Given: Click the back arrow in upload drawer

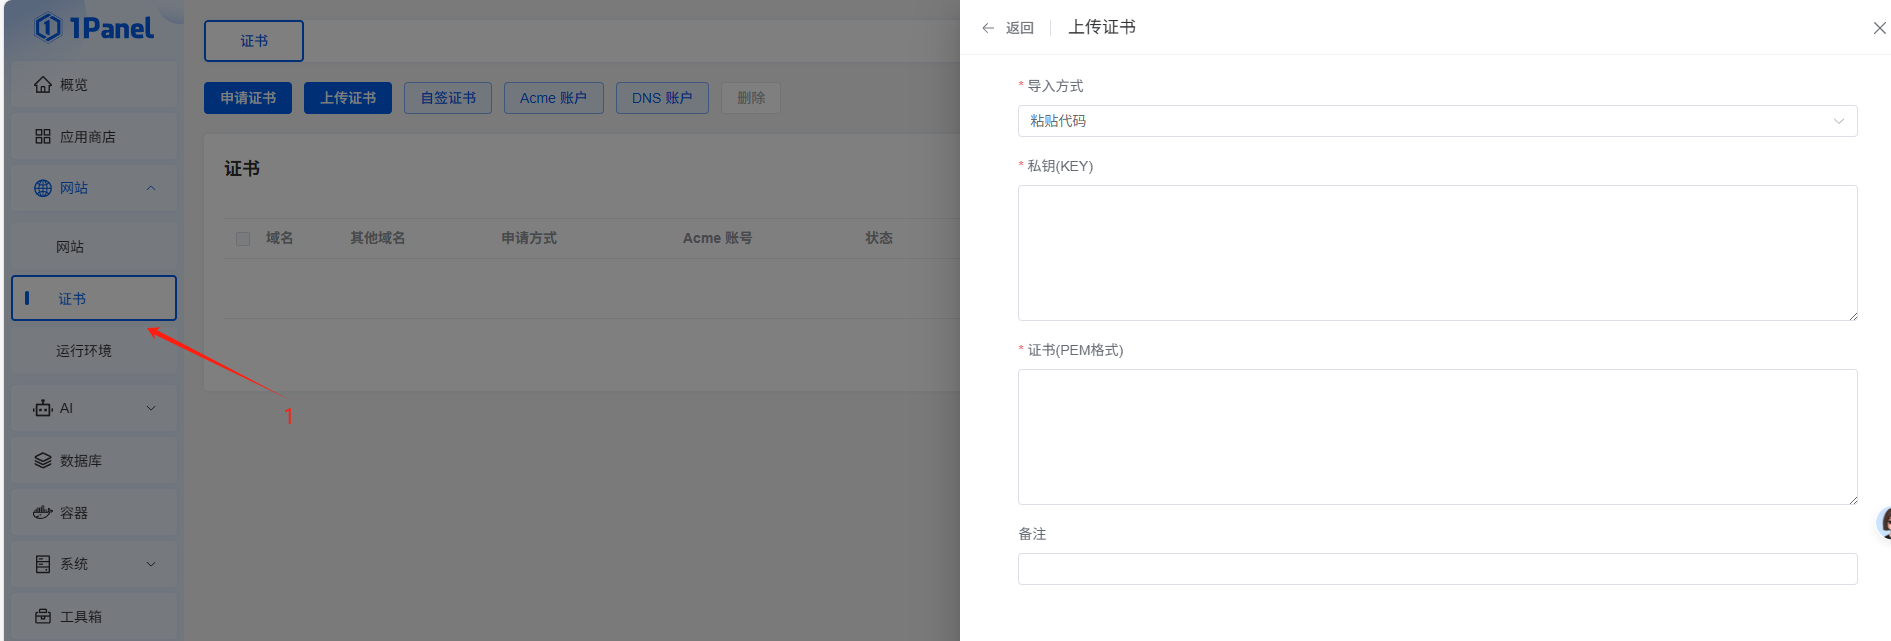Looking at the screenshot, I should point(988,28).
